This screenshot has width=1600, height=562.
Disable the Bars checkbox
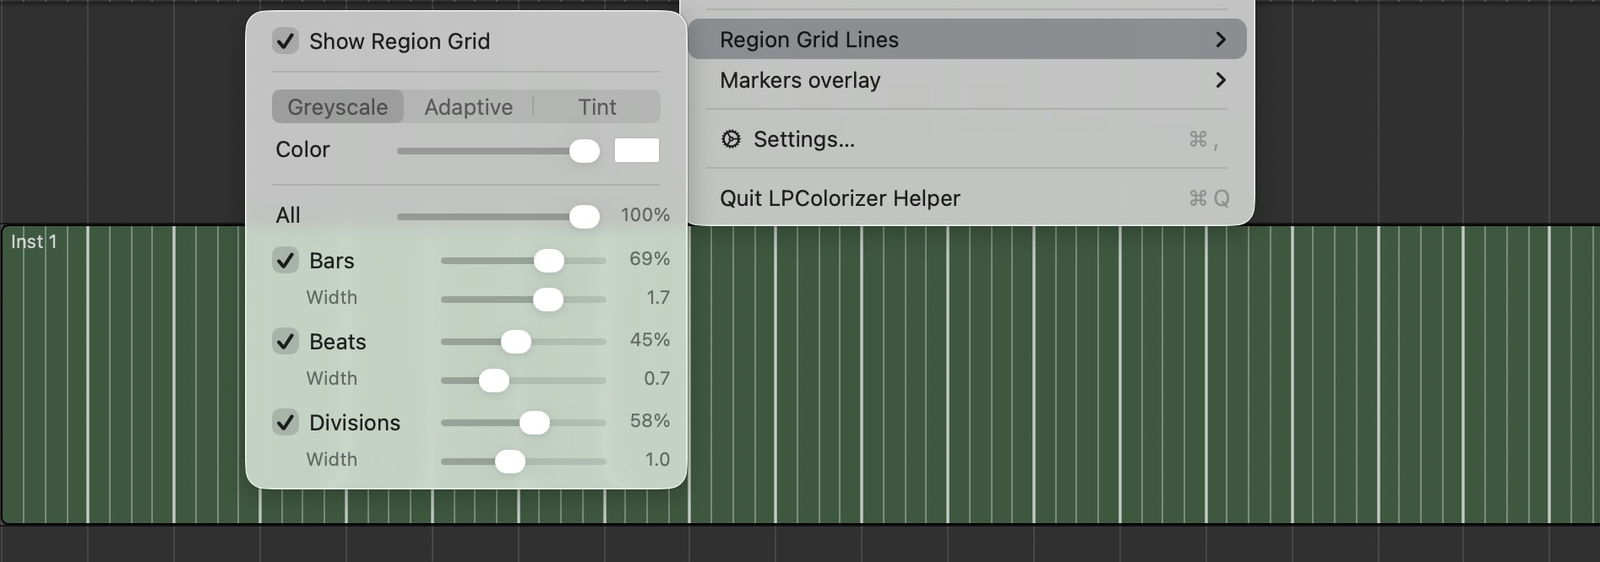click(x=285, y=260)
